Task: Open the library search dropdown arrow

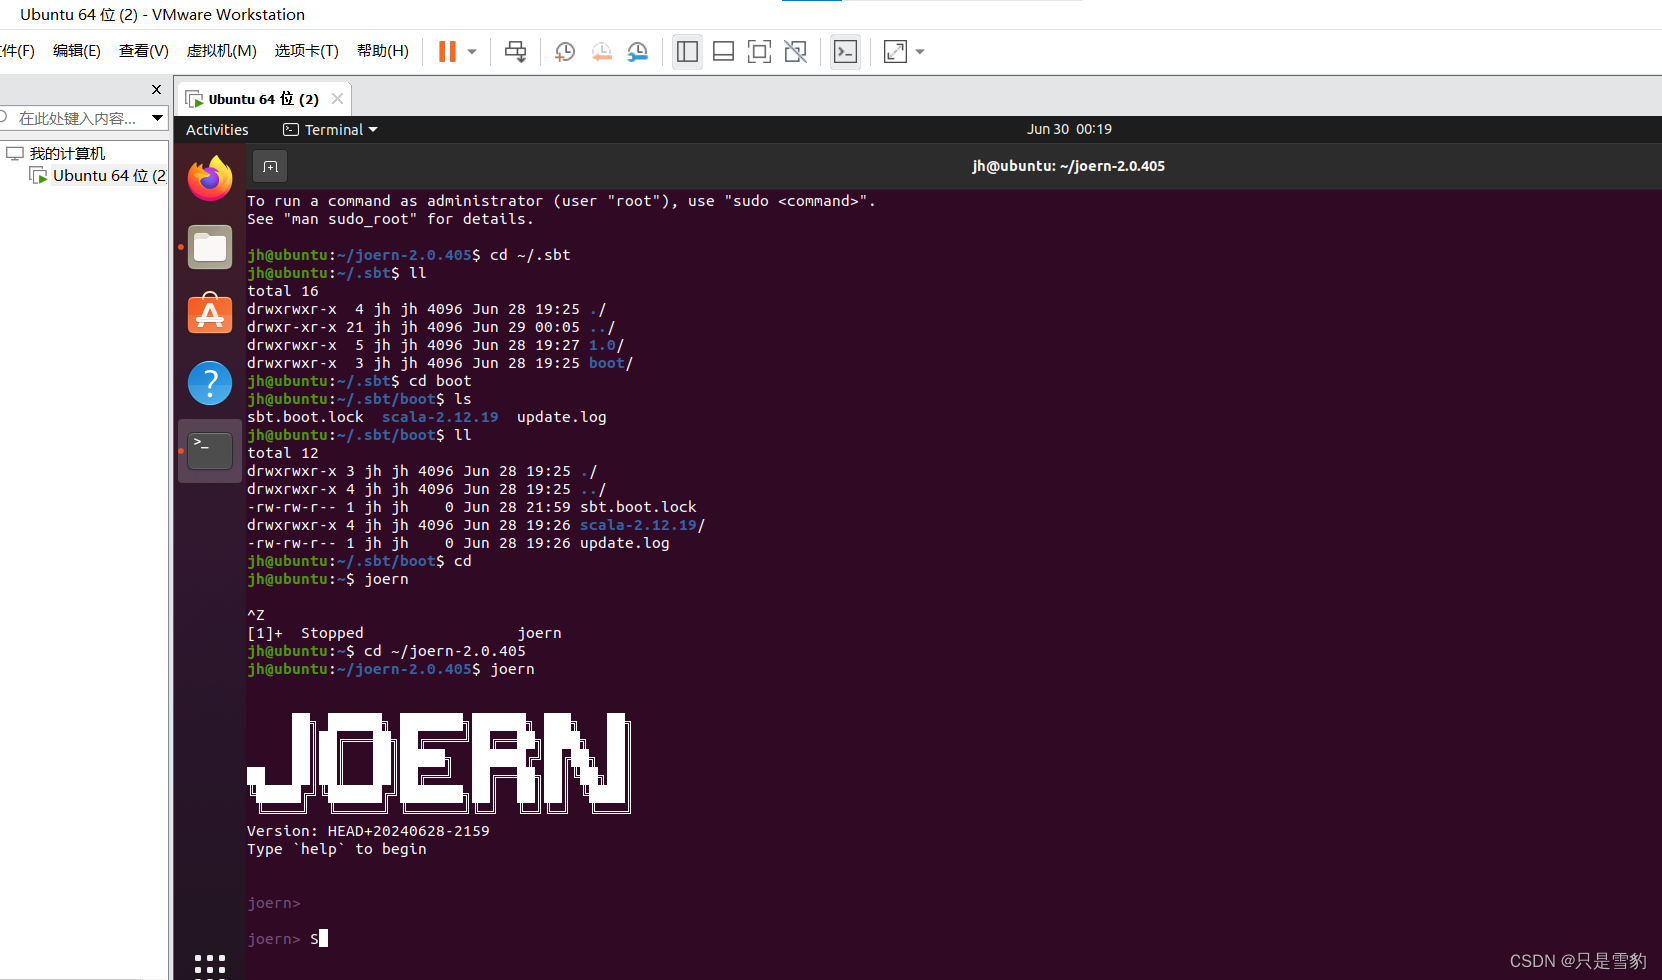Action: pos(157,118)
